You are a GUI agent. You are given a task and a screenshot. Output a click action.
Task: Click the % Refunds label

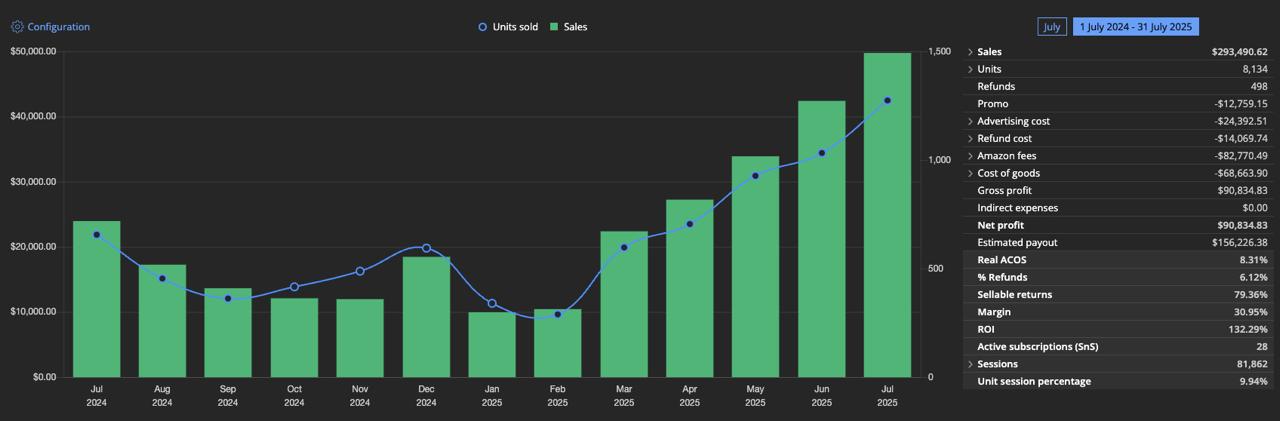pyautogui.click(x=1002, y=277)
